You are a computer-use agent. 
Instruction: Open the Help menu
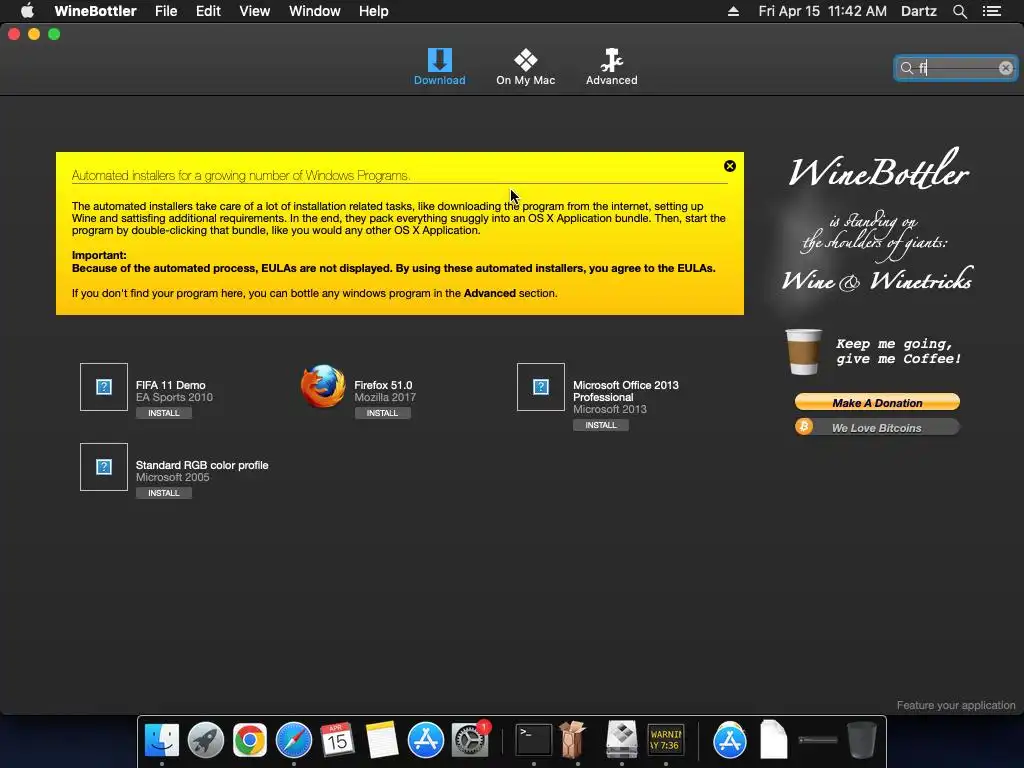374,11
